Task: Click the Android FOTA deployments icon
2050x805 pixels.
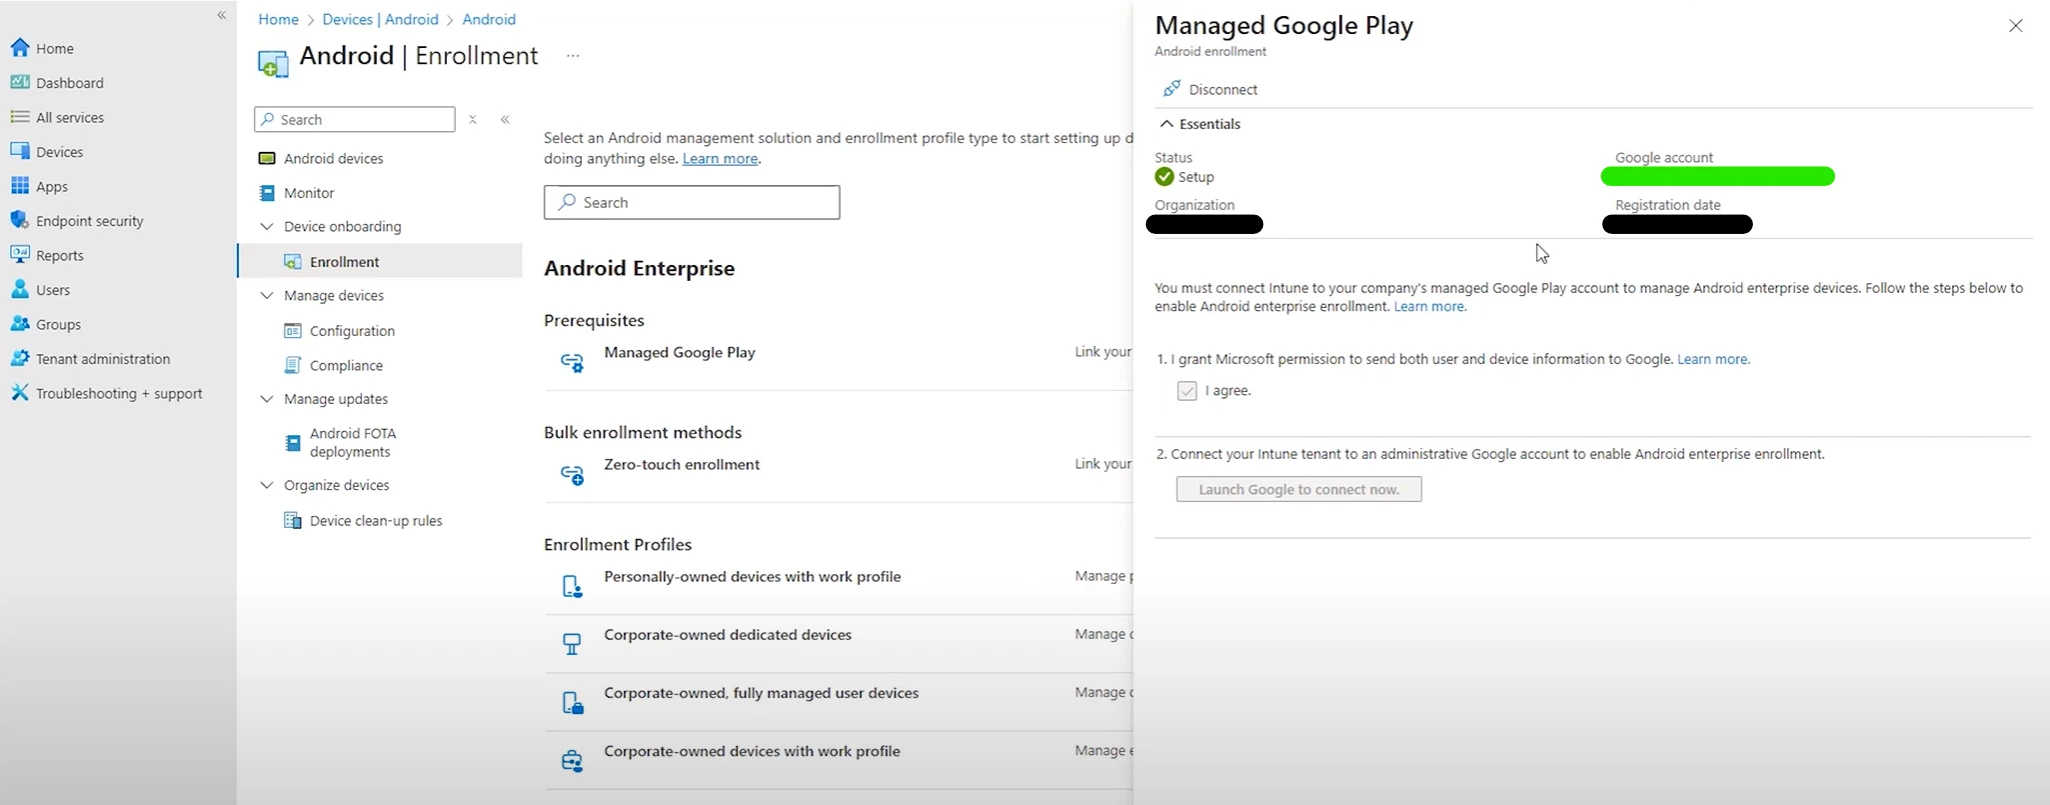Action: pos(293,442)
